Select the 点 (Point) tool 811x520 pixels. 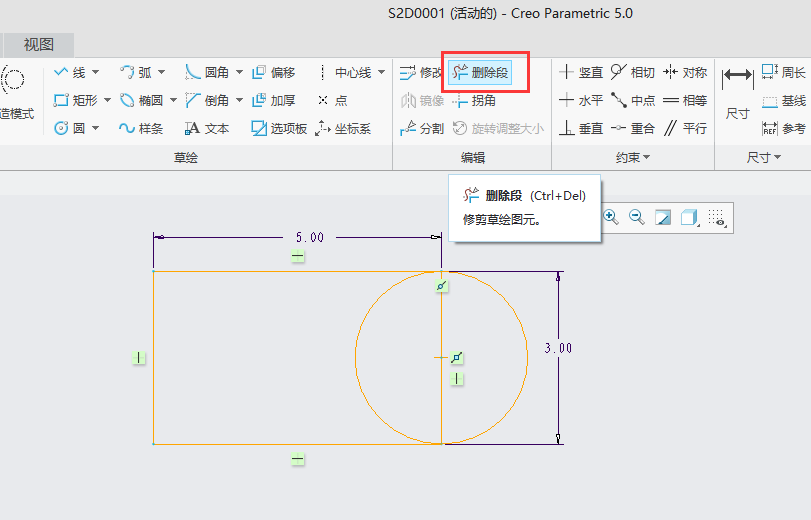coord(332,100)
